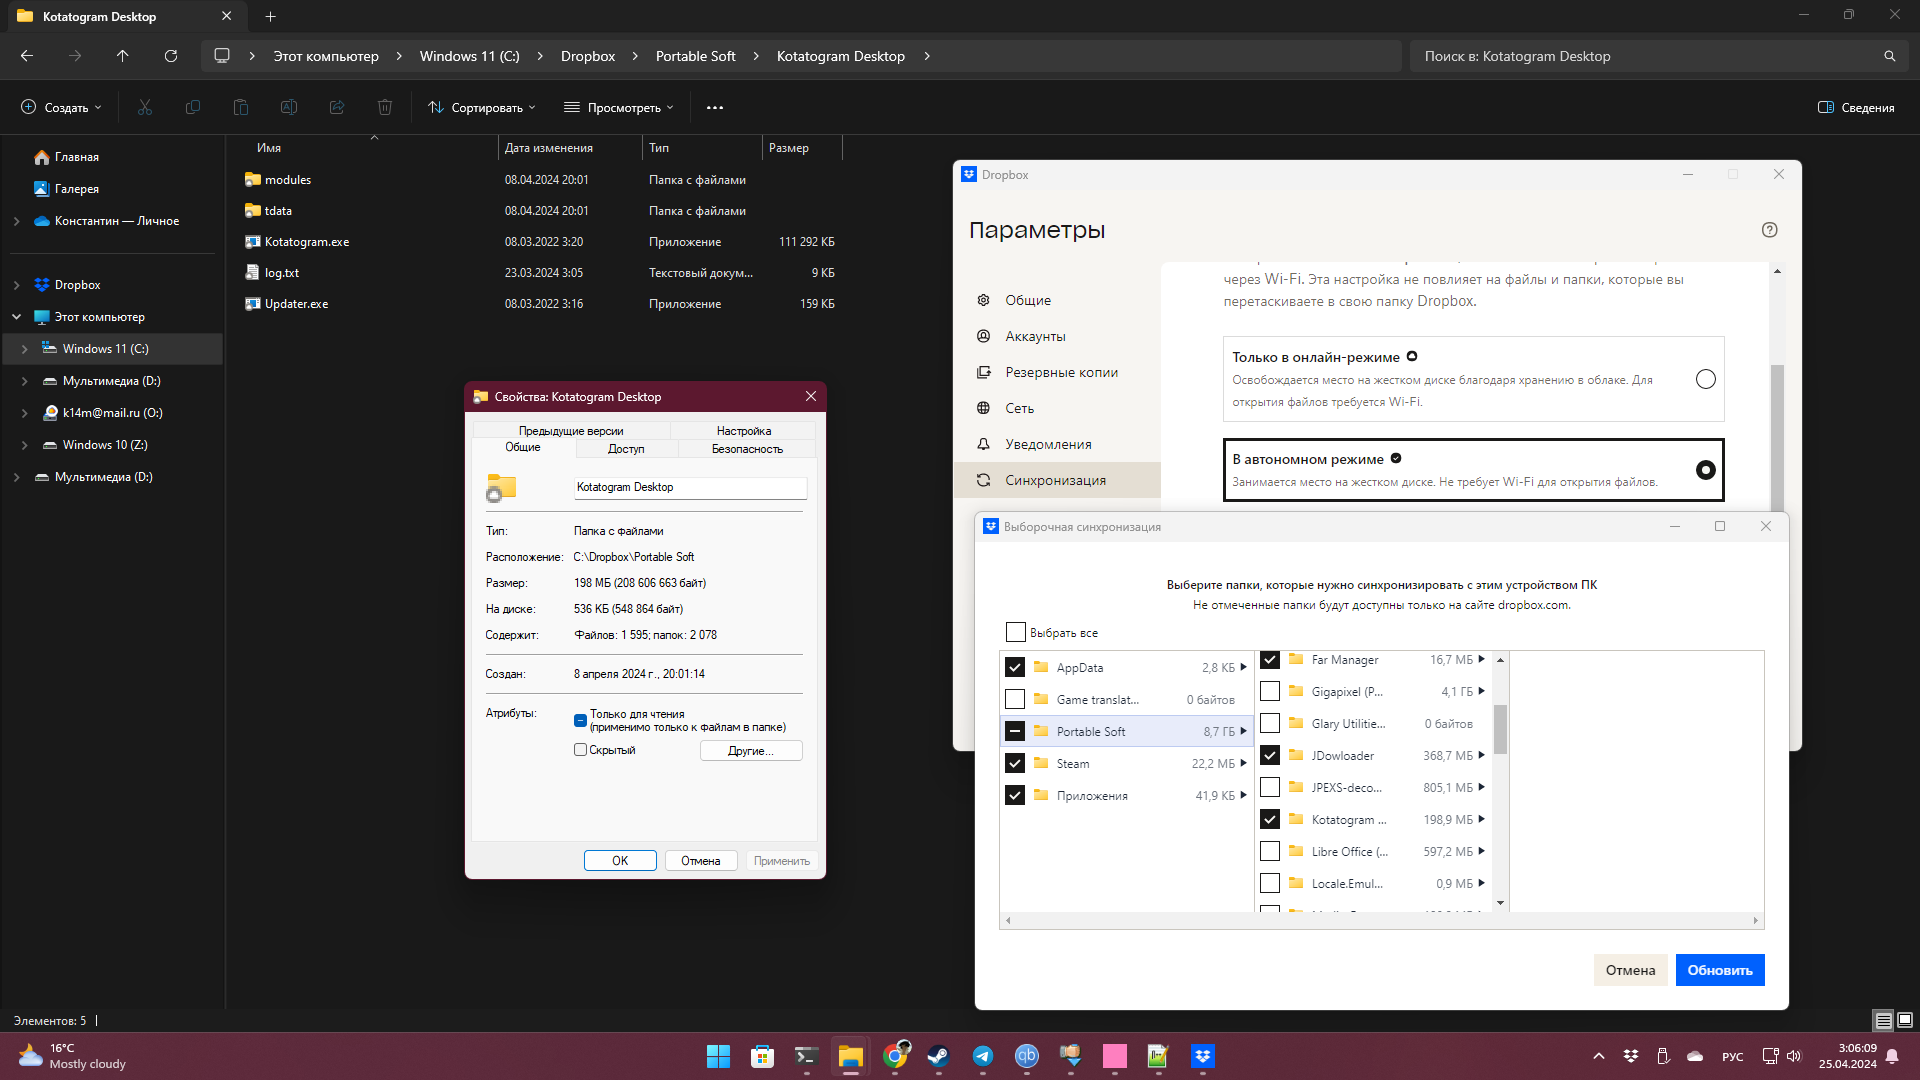The width and height of the screenshot is (1920, 1080).
Task: Click the Delete trash icon
Action: click(x=385, y=107)
